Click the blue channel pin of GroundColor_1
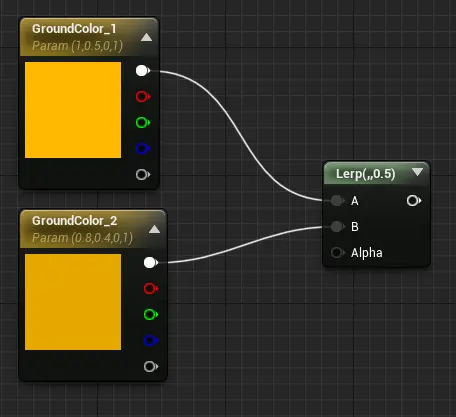 click(x=143, y=148)
